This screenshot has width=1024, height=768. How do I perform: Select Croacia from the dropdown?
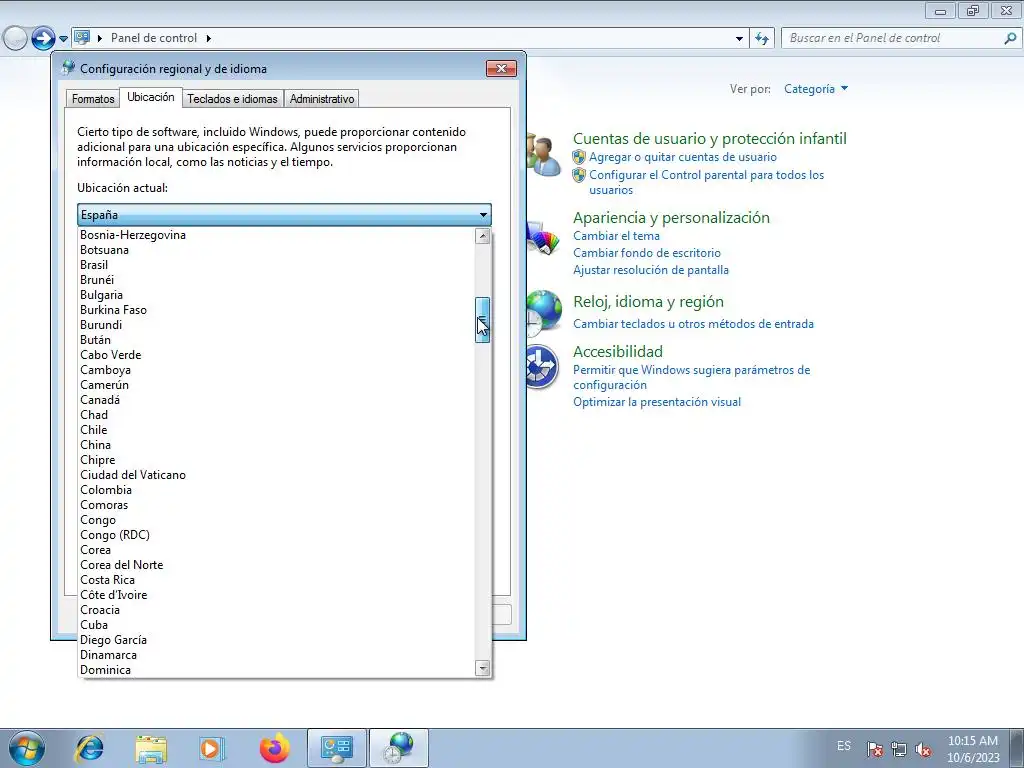pyautogui.click(x=276, y=611)
